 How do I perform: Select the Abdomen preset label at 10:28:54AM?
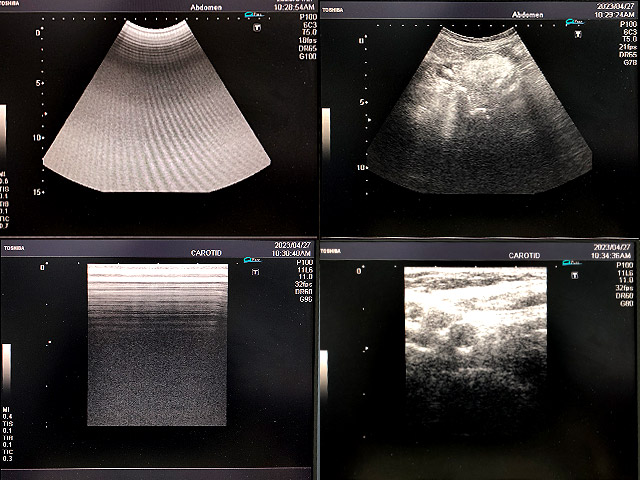[206, 7]
